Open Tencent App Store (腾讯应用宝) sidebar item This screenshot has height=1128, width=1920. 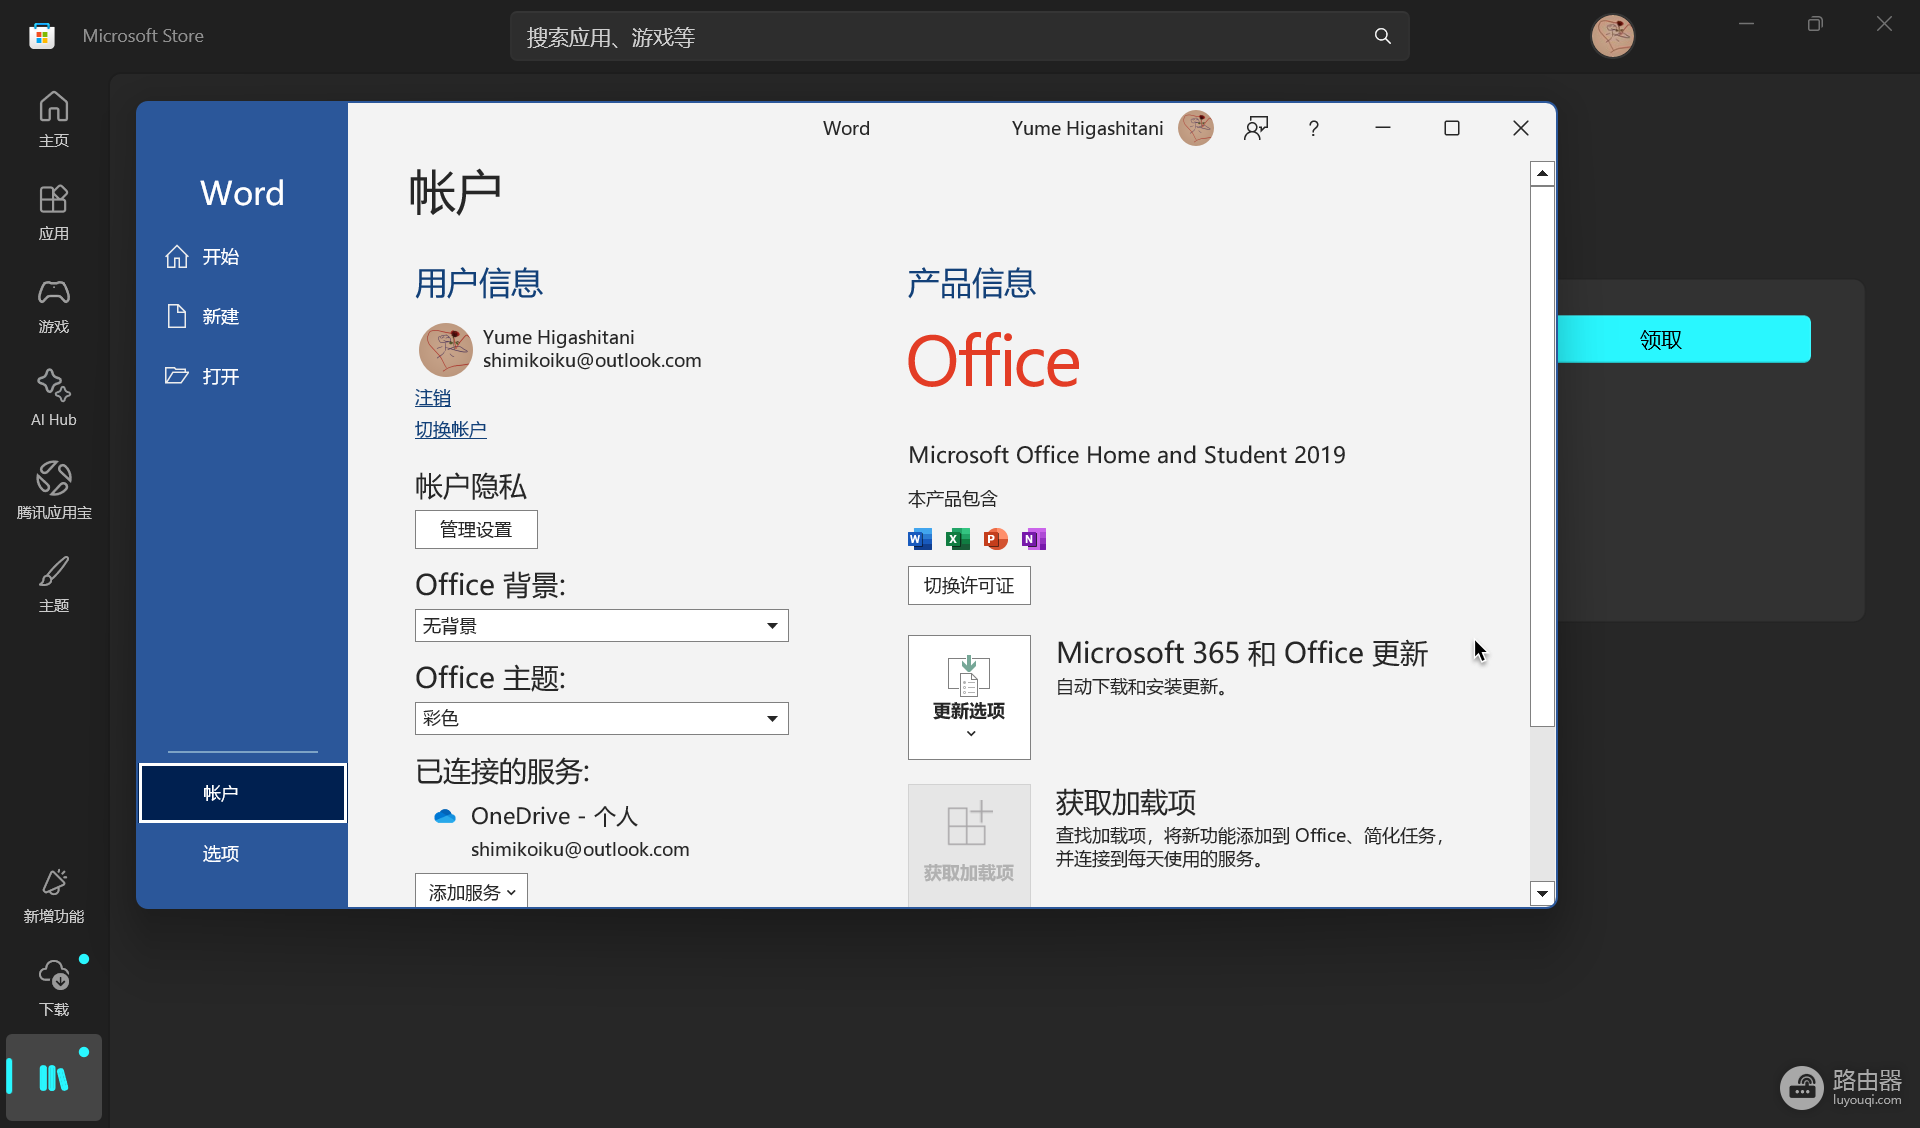[x=54, y=490]
